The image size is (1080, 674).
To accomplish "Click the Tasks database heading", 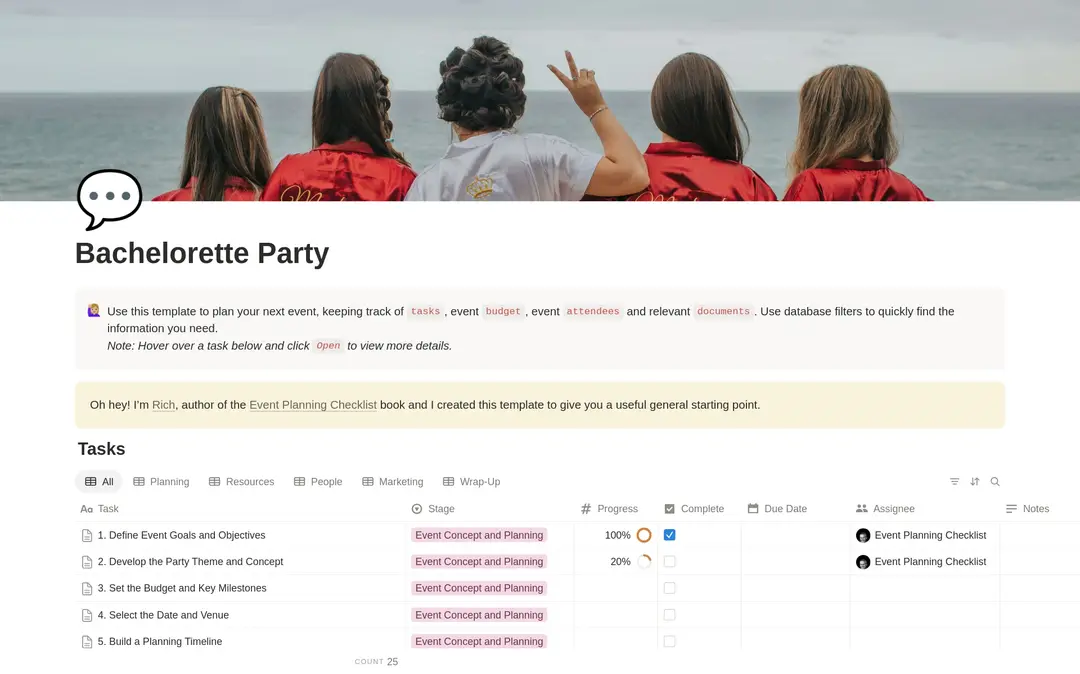I will point(101,449).
